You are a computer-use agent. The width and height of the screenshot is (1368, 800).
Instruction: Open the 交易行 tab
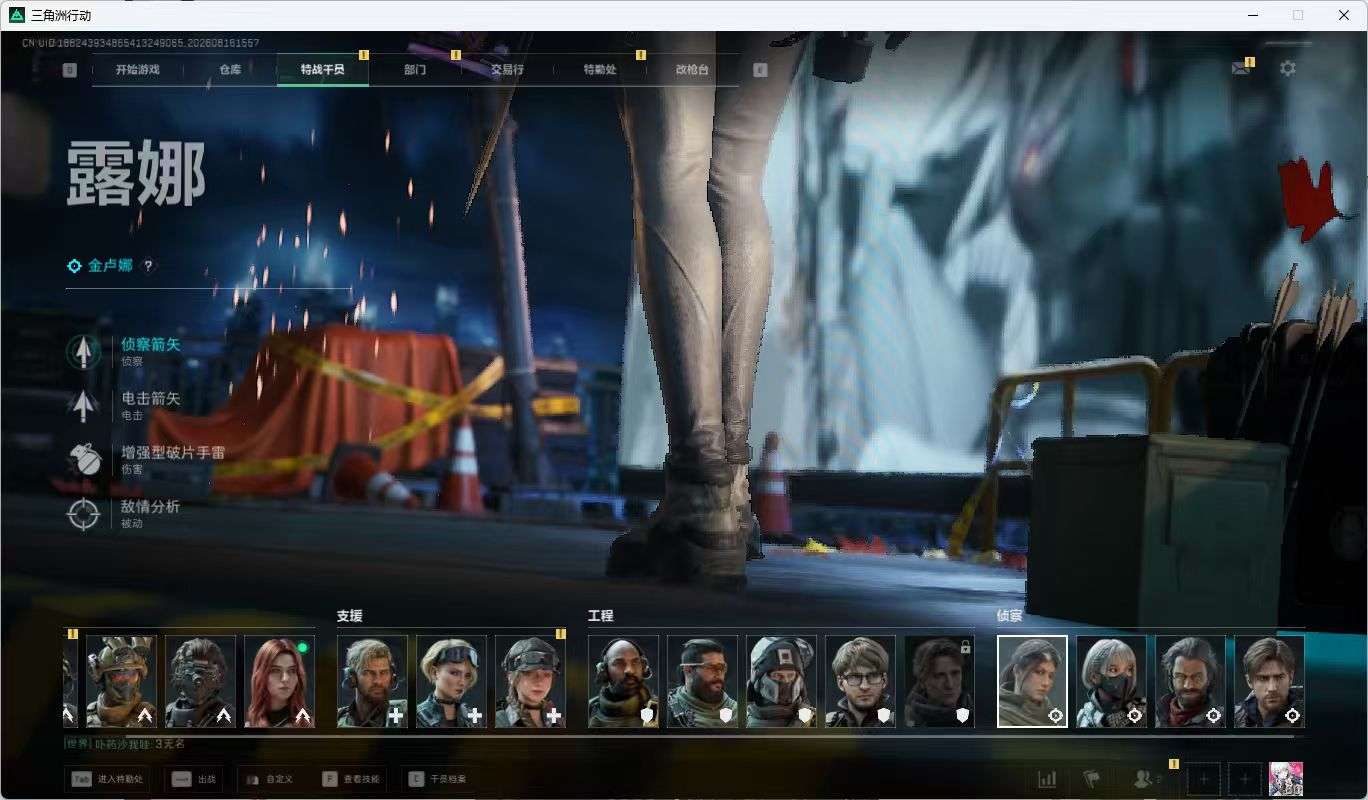tap(507, 70)
